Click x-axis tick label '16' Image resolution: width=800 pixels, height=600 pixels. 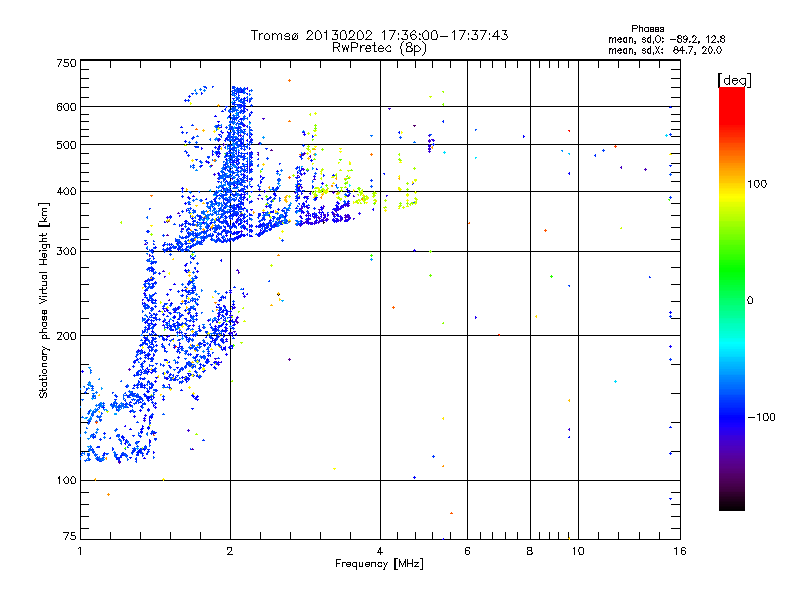(680, 551)
